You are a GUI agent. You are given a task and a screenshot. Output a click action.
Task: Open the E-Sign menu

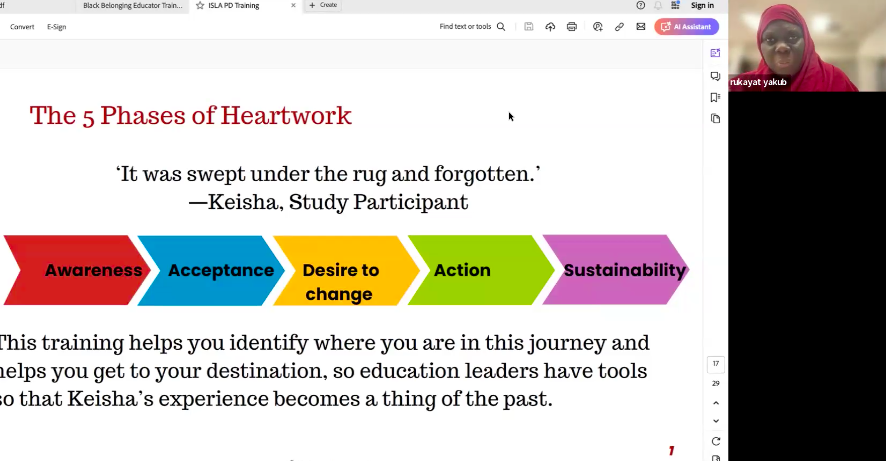click(57, 27)
